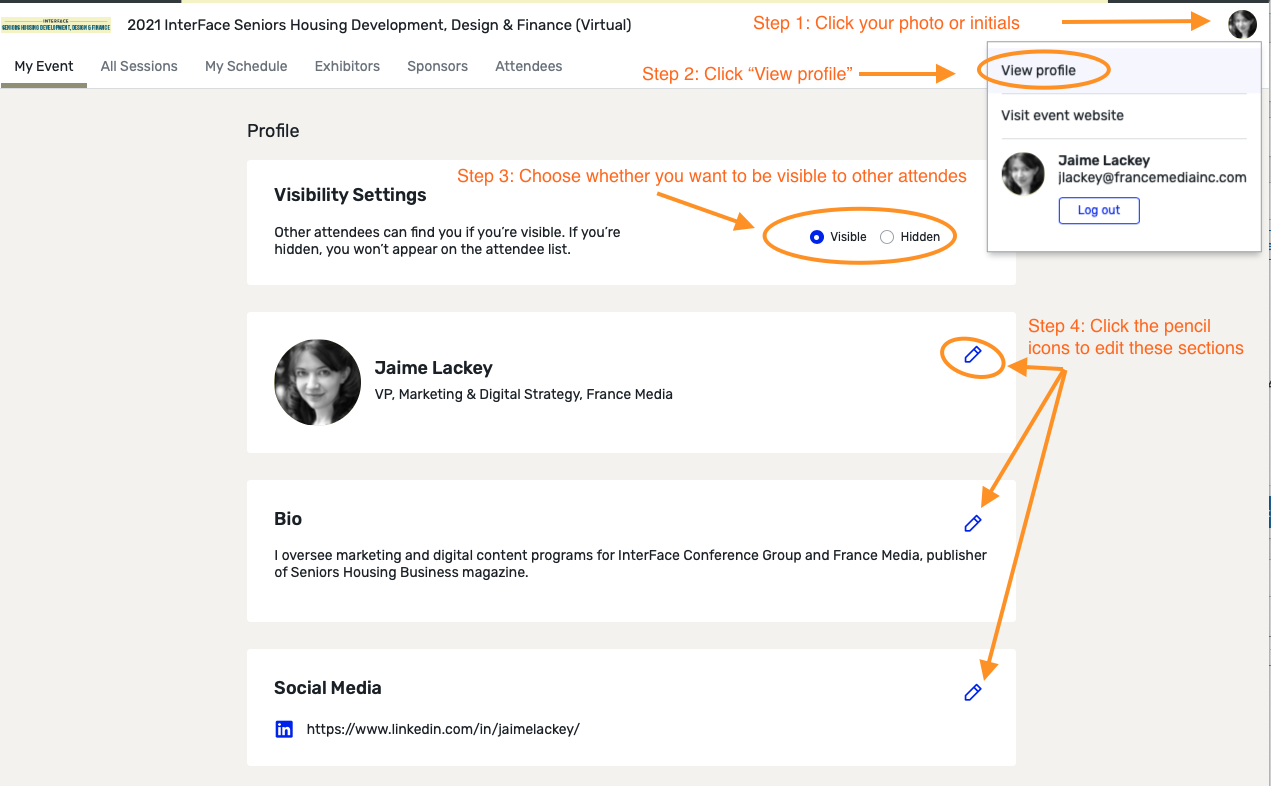This screenshot has height=786, width=1271.
Task: Switch to the All Sessions tab
Action: 139,66
